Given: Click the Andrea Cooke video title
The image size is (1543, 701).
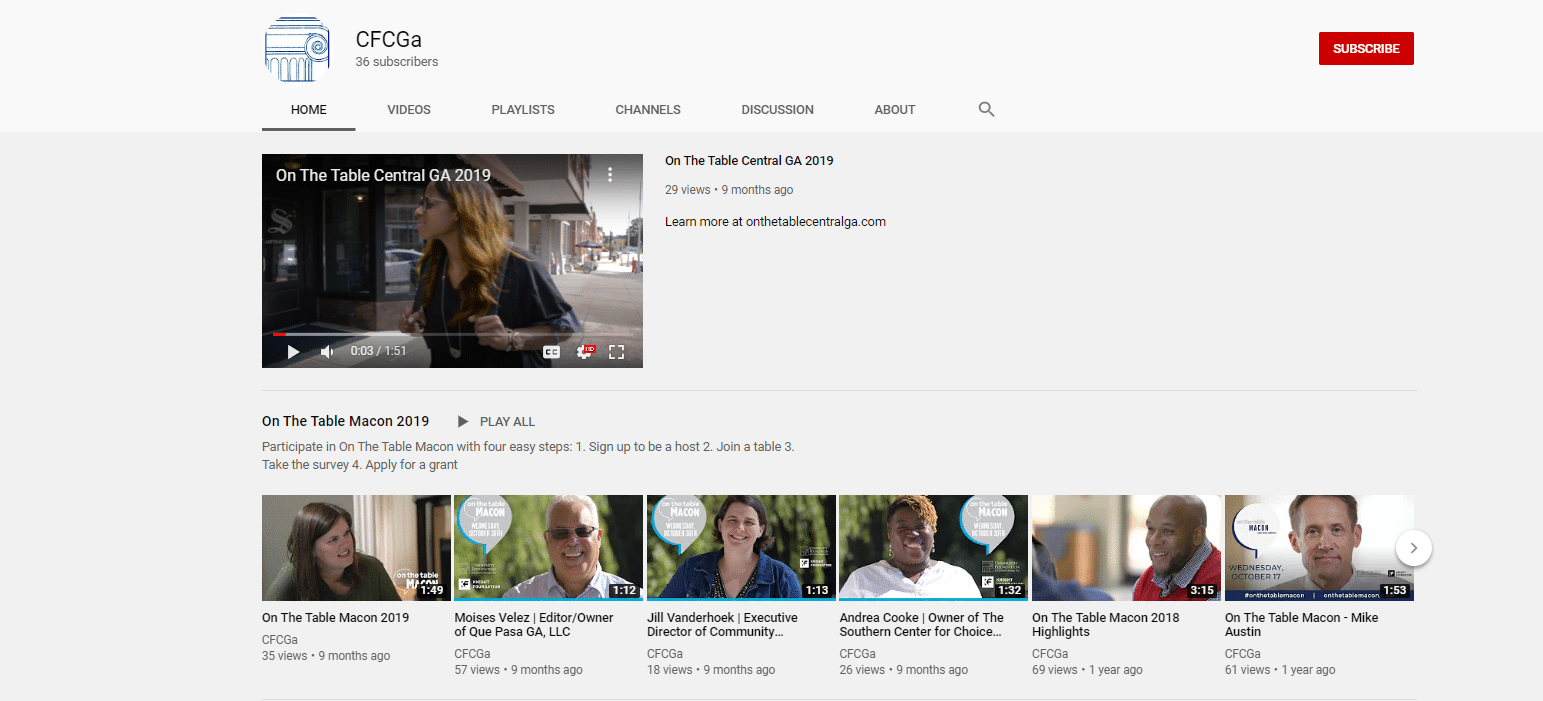Looking at the screenshot, I should coord(921,625).
